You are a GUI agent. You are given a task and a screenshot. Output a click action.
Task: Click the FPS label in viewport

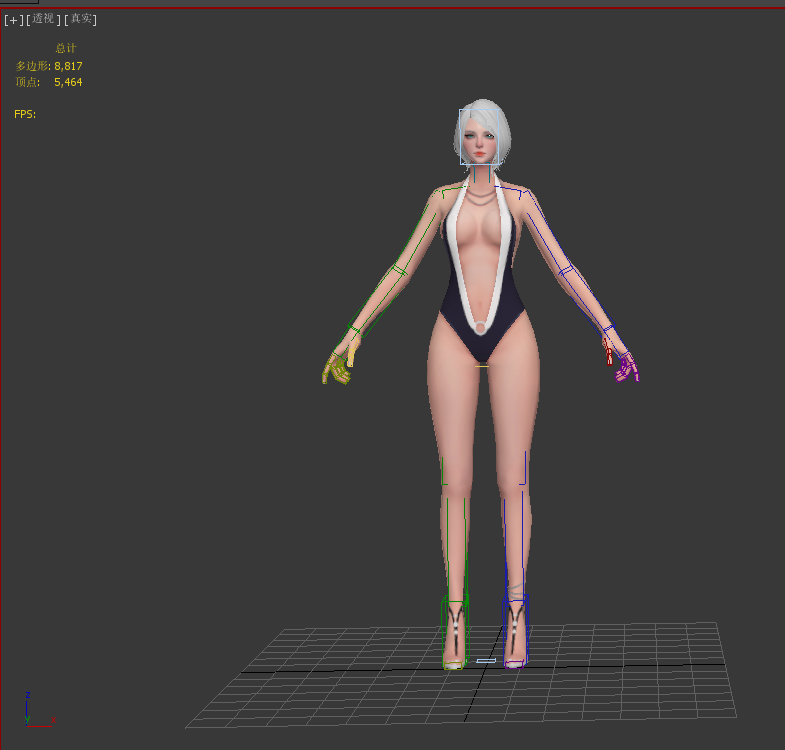[x=25, y=114]
